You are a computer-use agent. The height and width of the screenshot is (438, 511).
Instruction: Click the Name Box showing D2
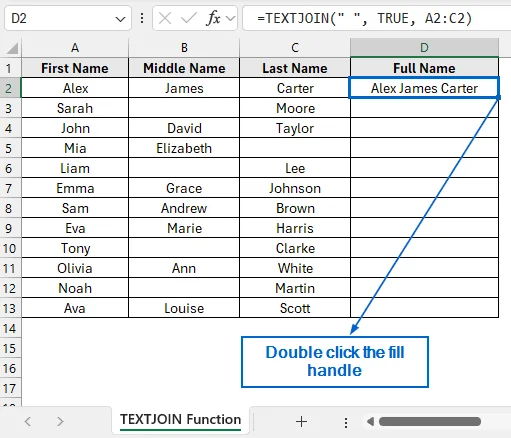click(68, 18)
